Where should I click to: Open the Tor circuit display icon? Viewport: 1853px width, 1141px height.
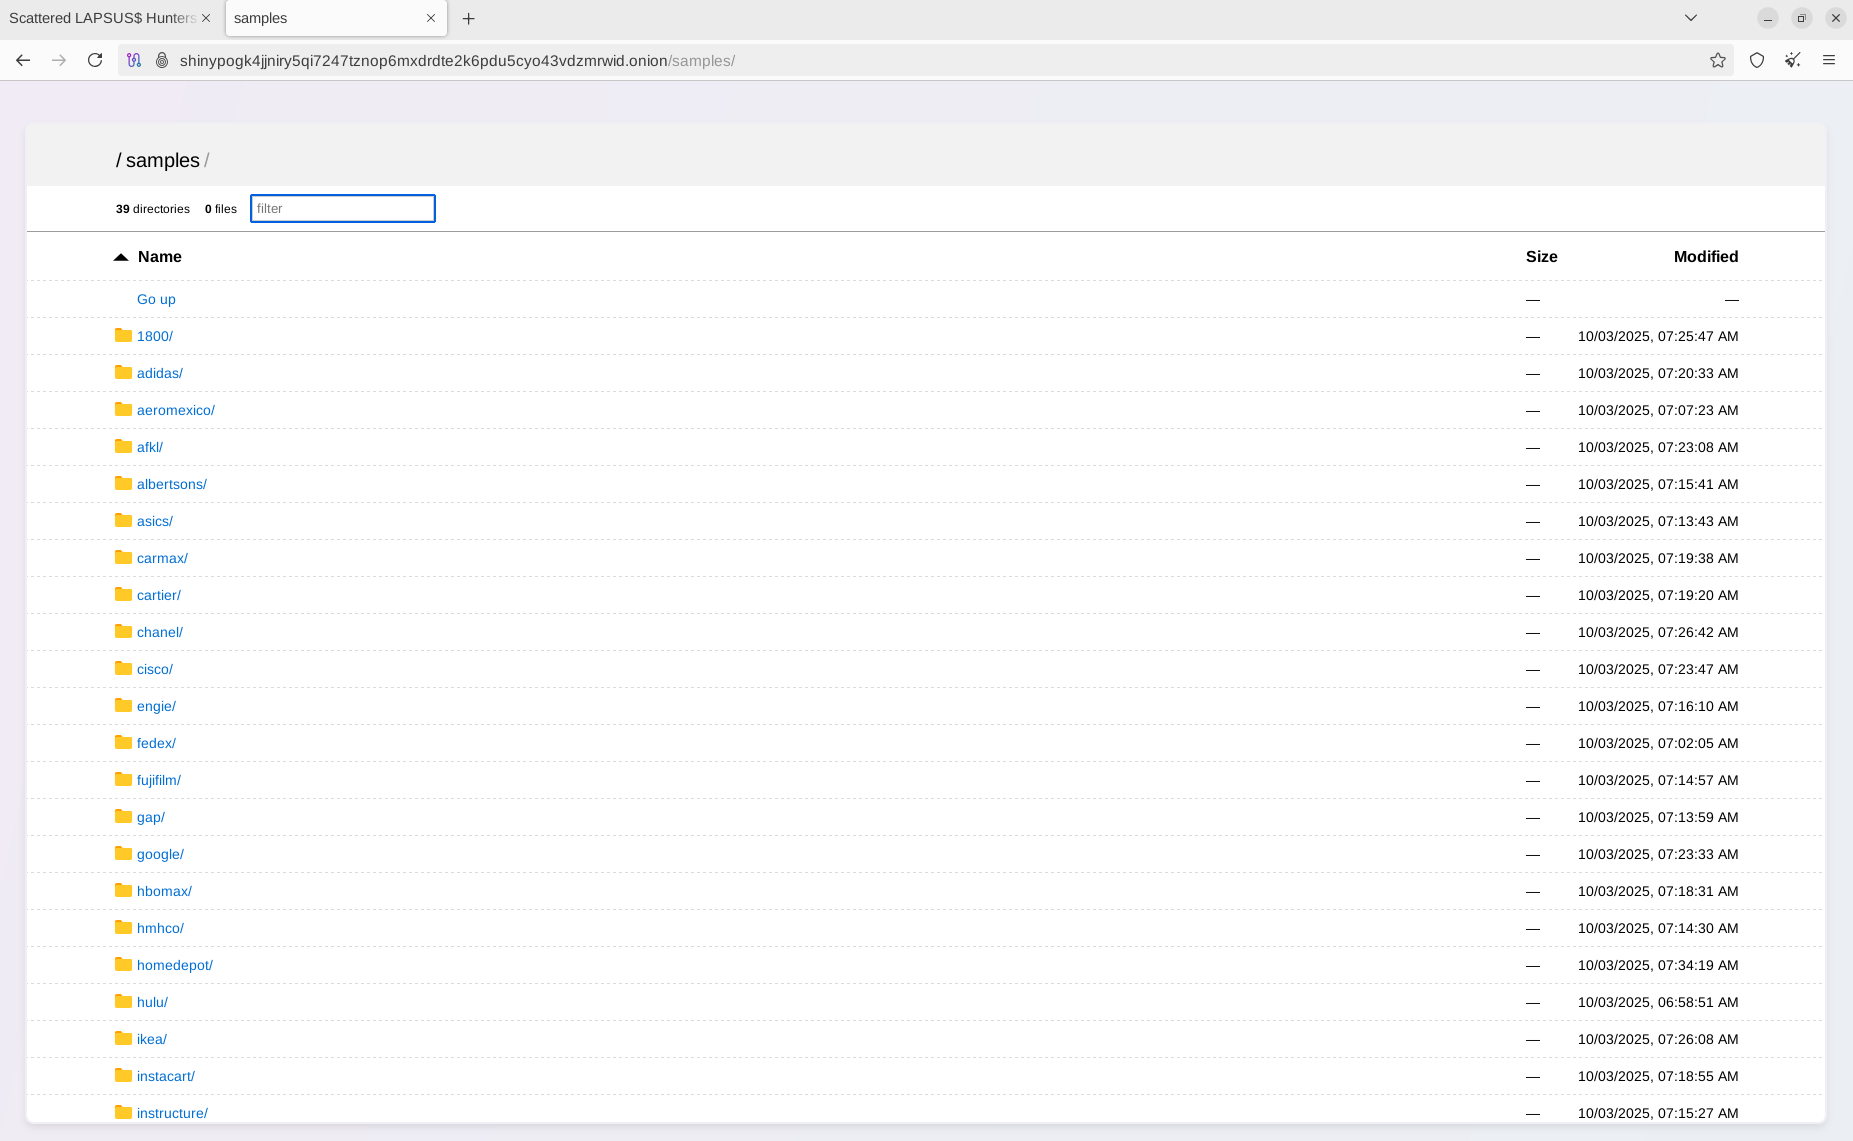pos(134,60)
